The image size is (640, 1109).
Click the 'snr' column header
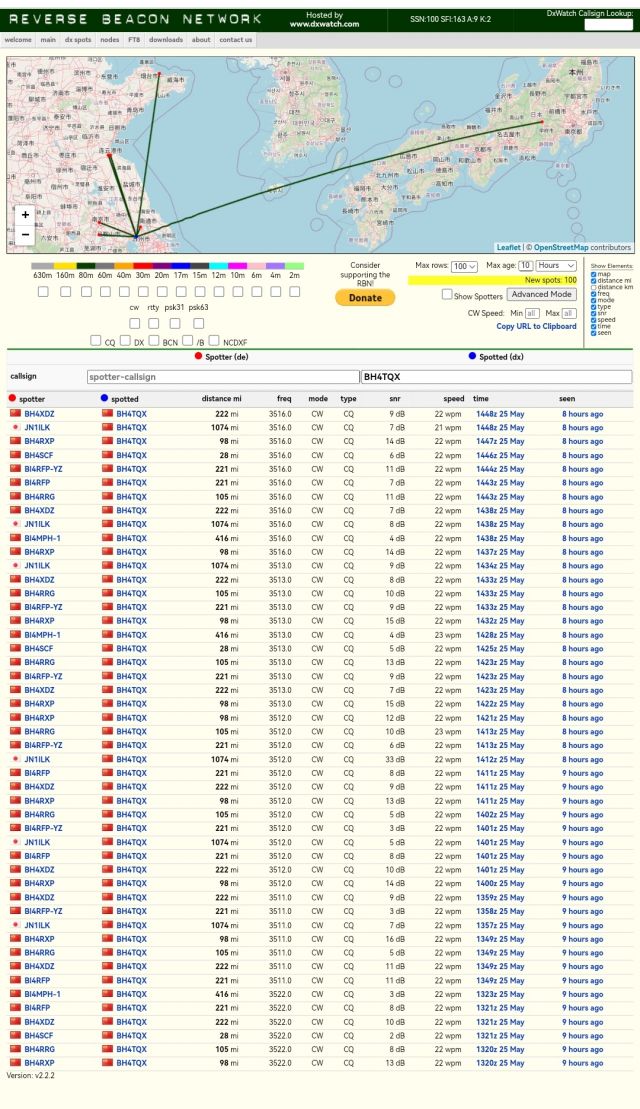[x=395, y=398]
